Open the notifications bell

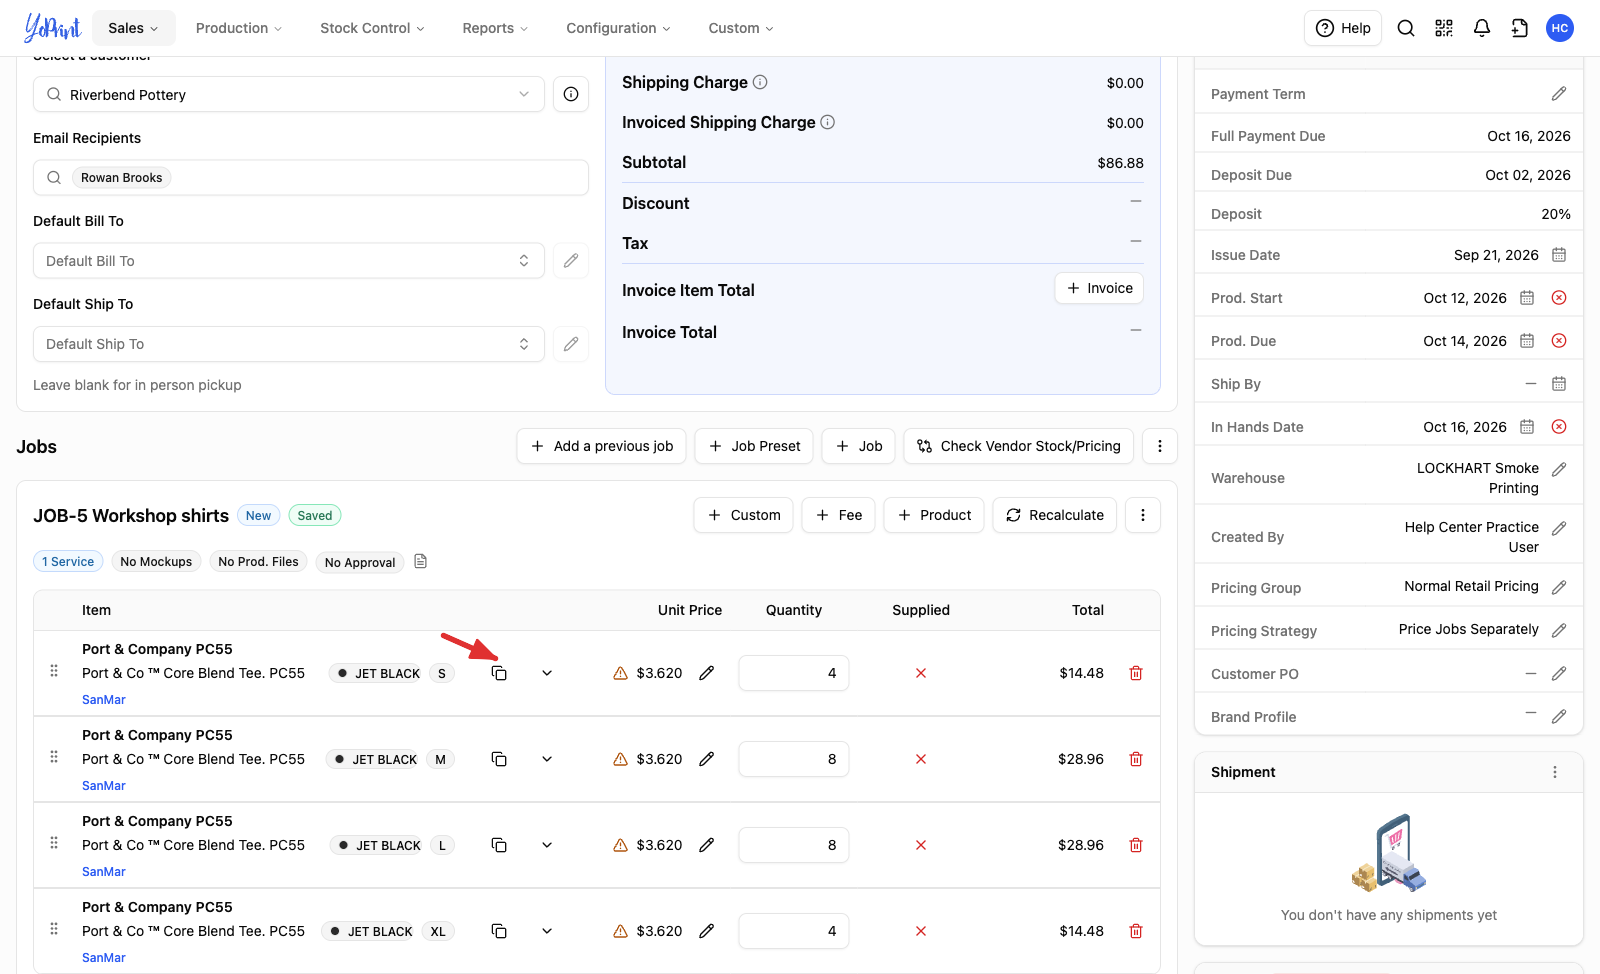pos(1482,28)
